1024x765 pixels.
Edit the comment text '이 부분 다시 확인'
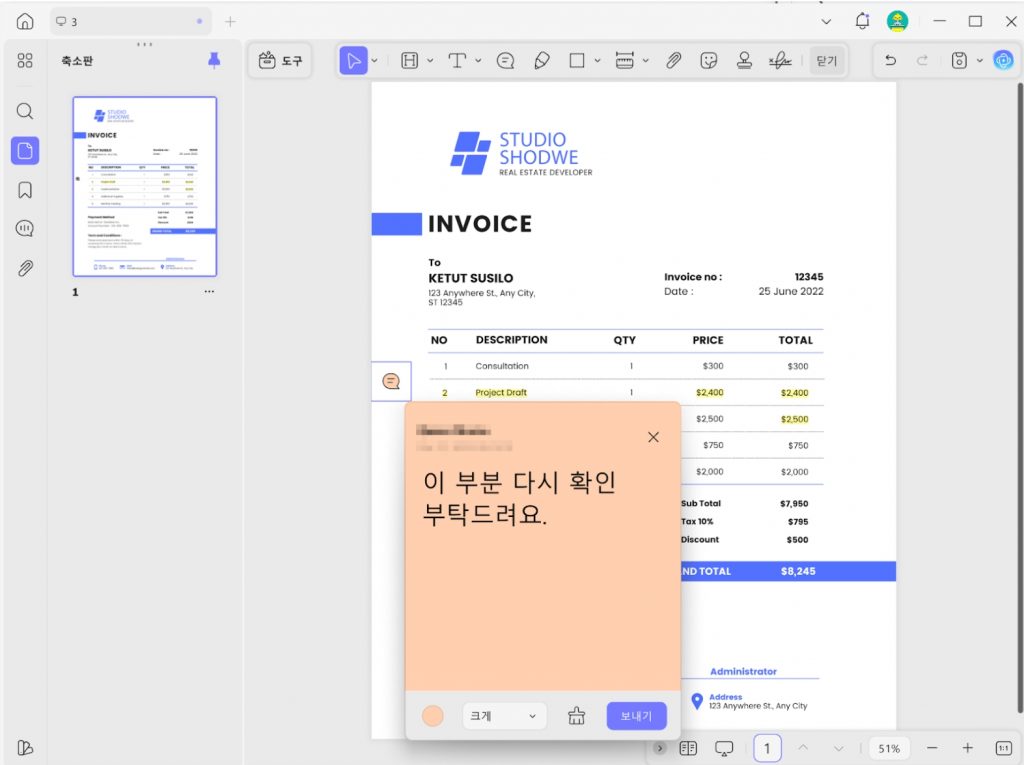coord(519,481)
